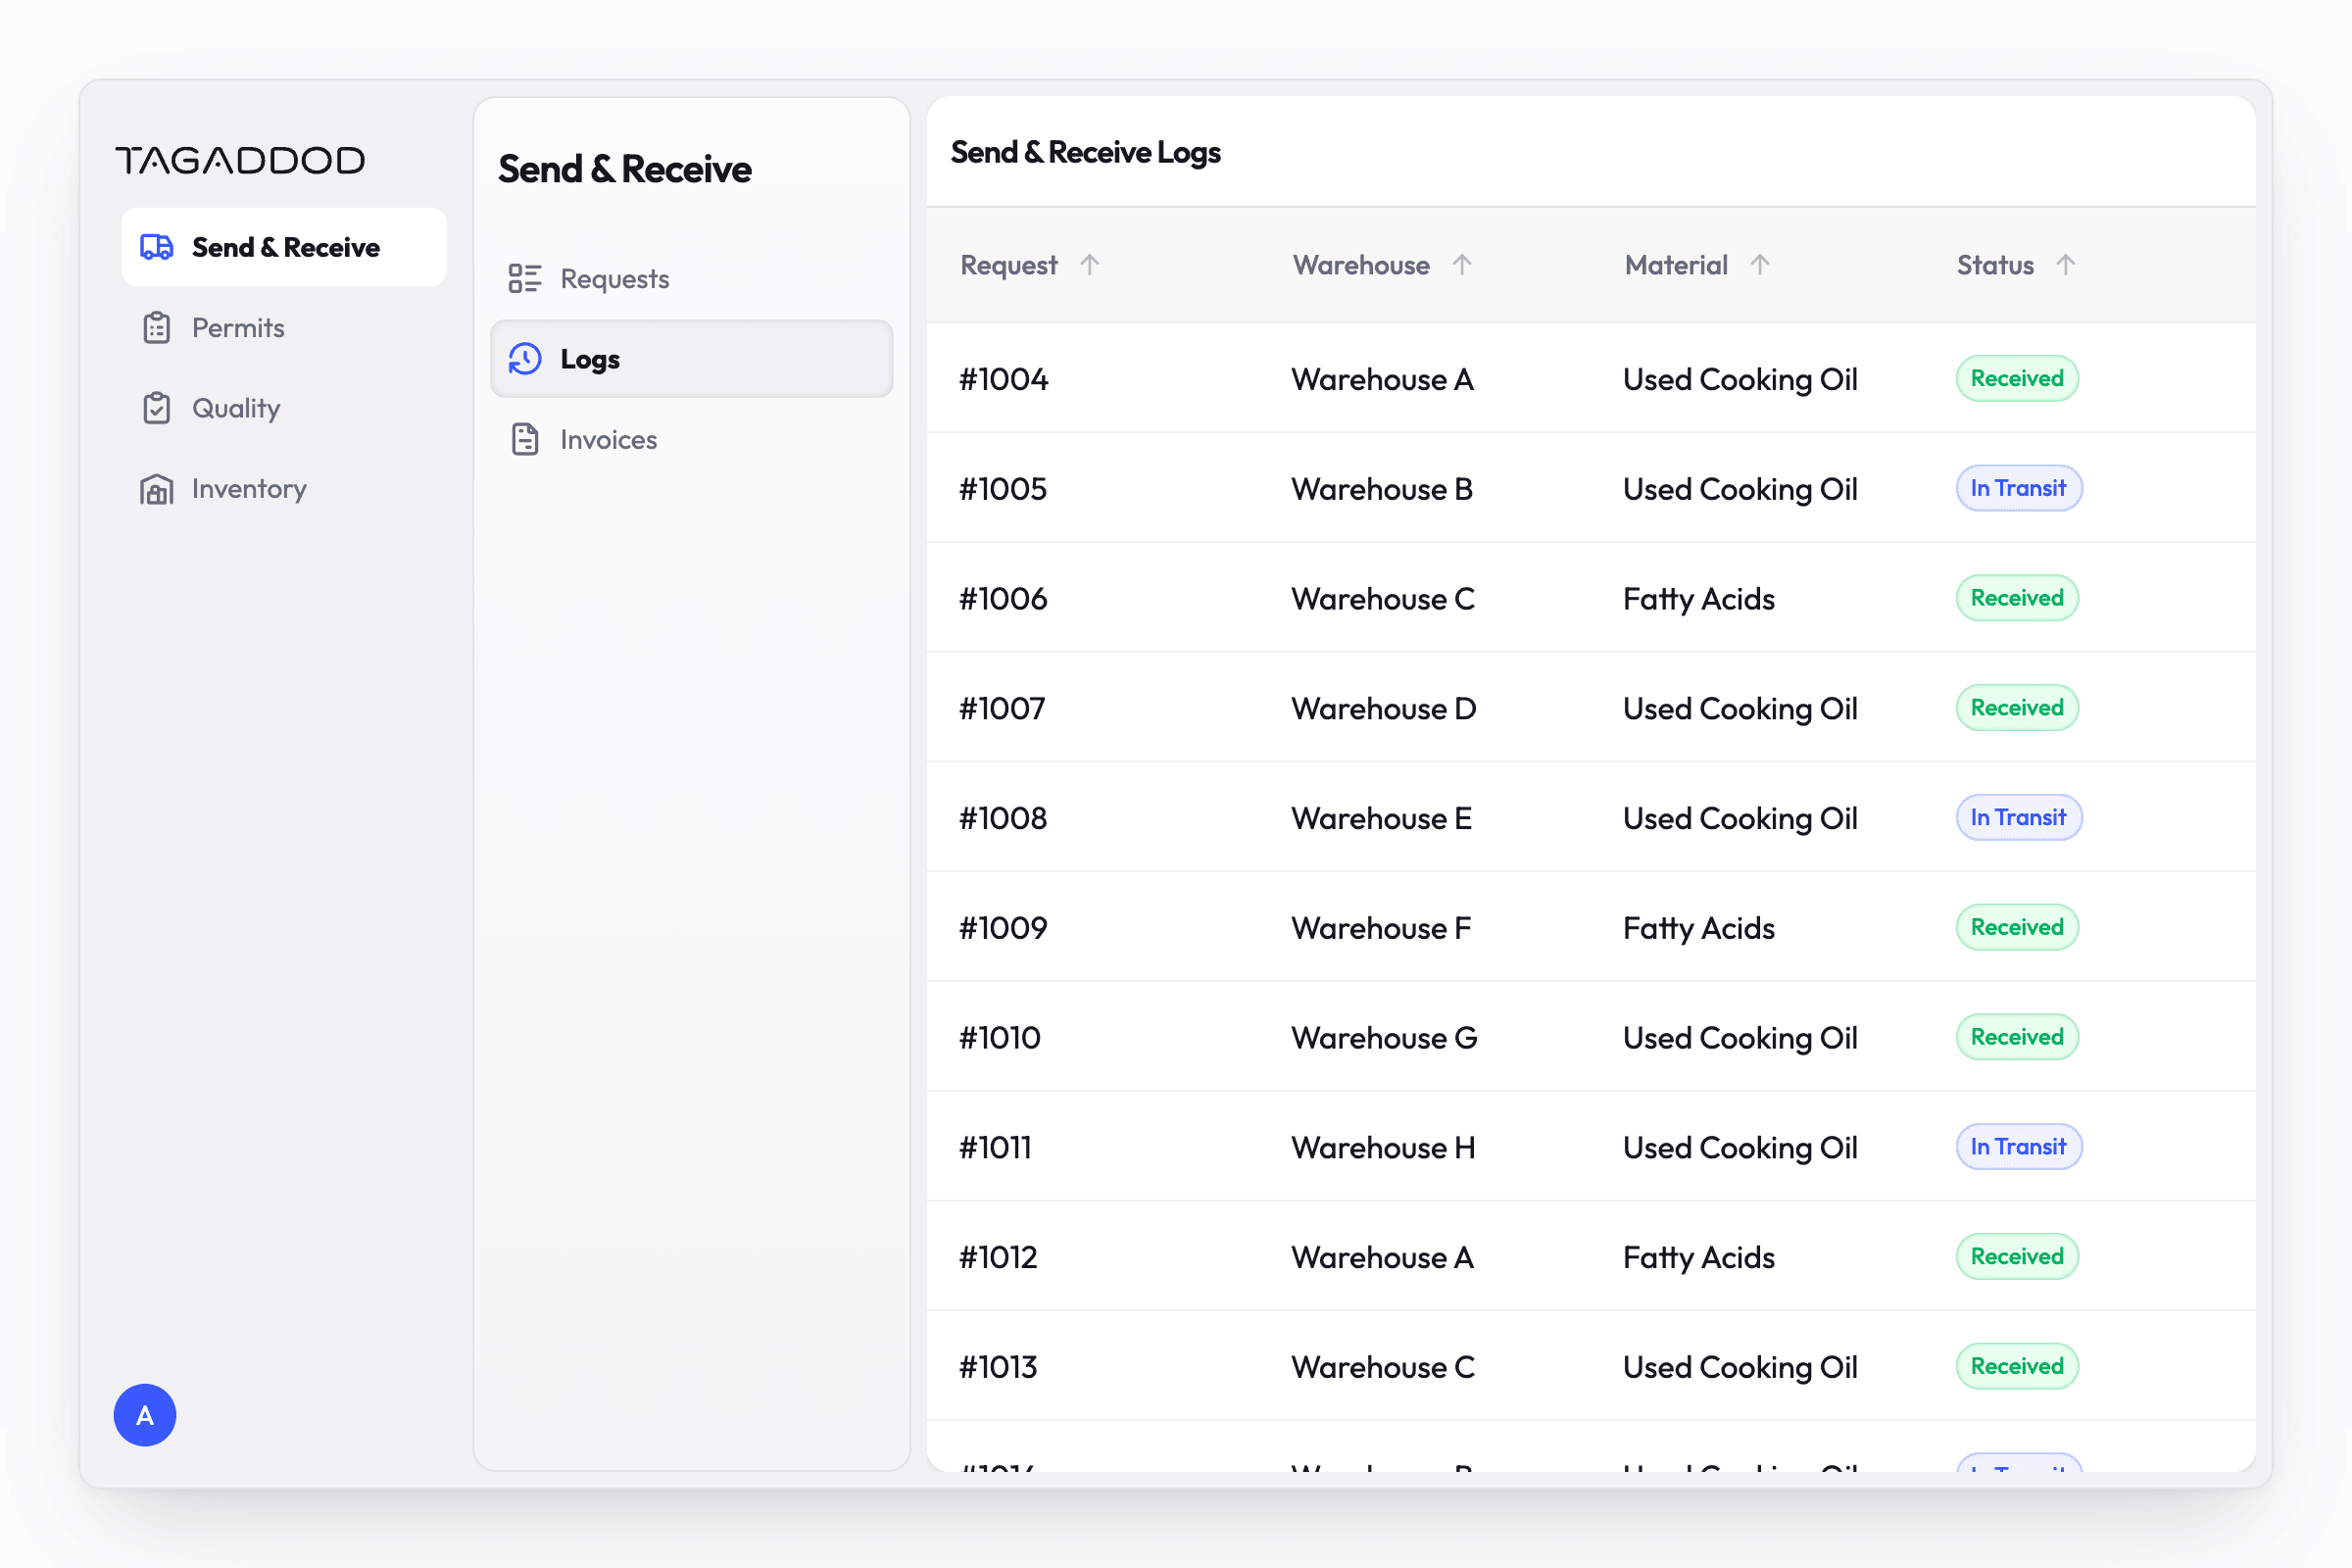
Task: Switch to the Invoices section
Action: click(x=691, y=440)
